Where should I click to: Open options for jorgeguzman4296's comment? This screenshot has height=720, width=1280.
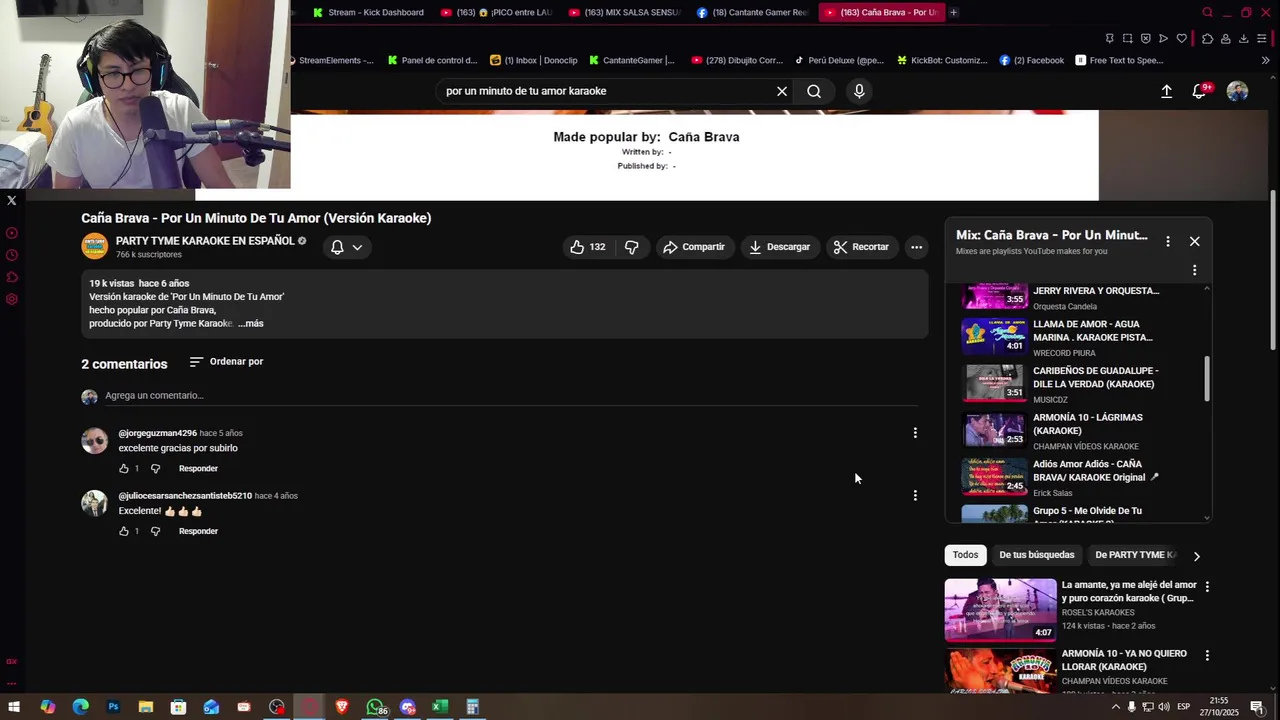[915, 433]
